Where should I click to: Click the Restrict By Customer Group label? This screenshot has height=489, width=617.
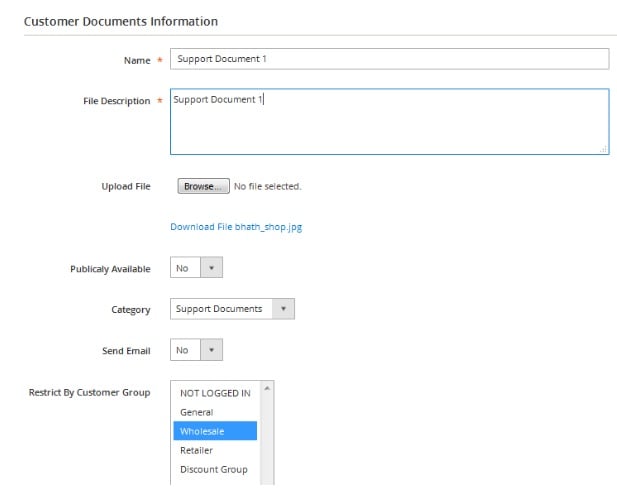[x=90, y=392]
